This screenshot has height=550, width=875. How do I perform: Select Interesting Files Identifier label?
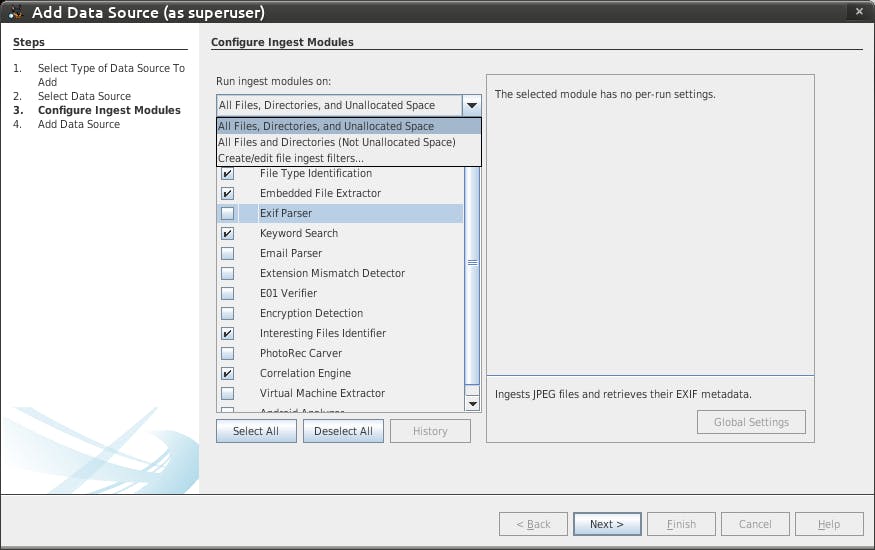(323, 334)
